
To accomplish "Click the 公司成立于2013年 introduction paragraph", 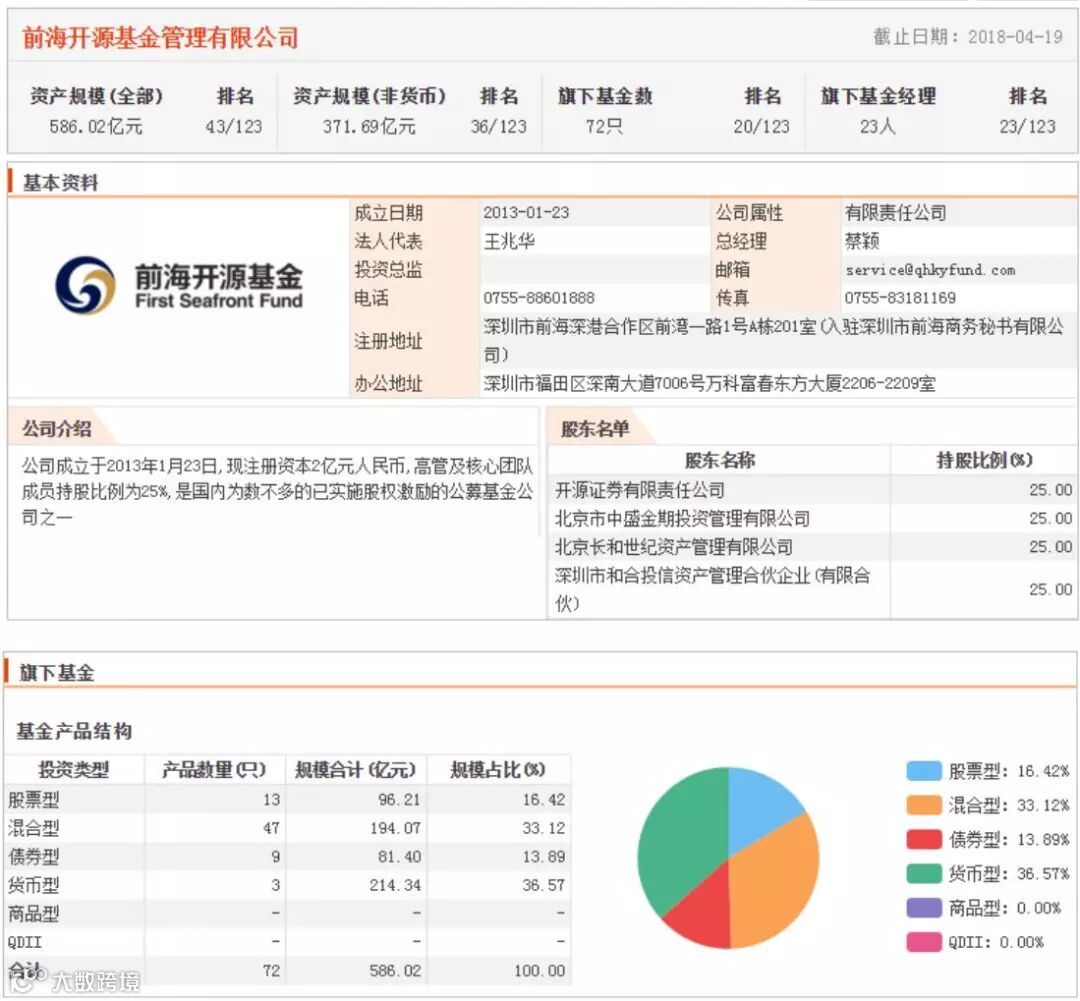I will coord(278,491).
